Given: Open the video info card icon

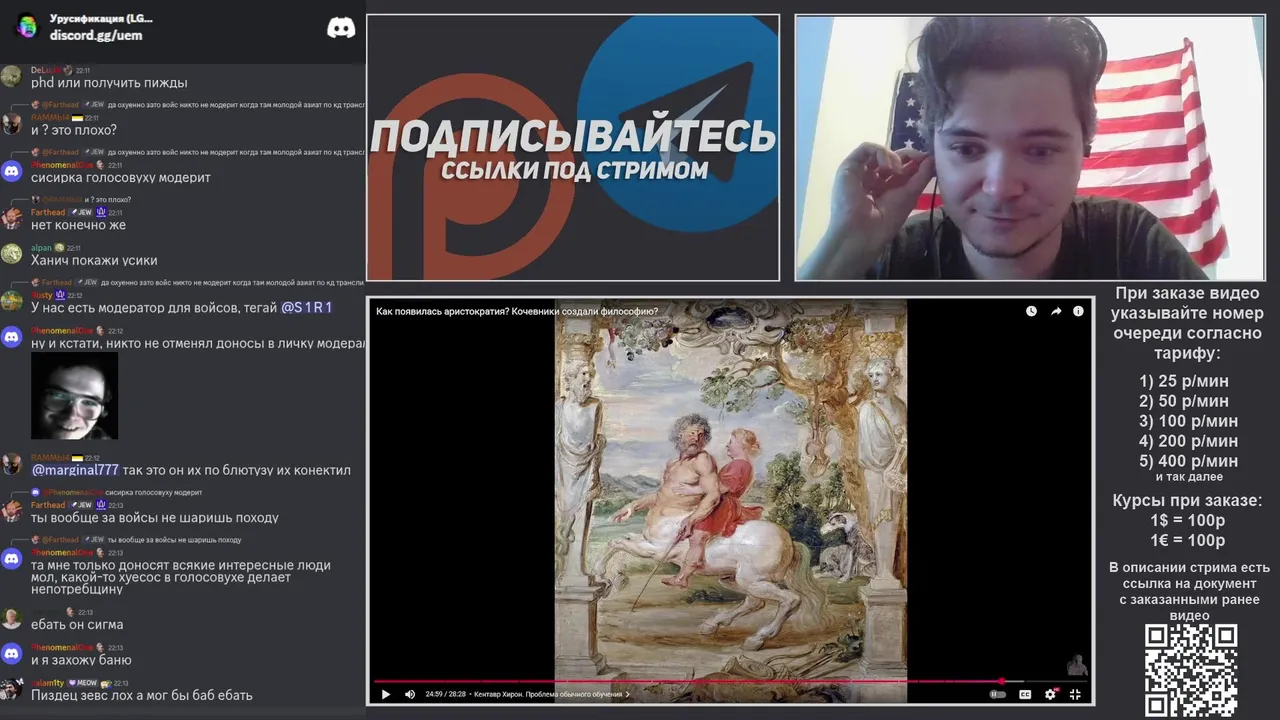Looking at the screenshot, I should click(1078, 311).
